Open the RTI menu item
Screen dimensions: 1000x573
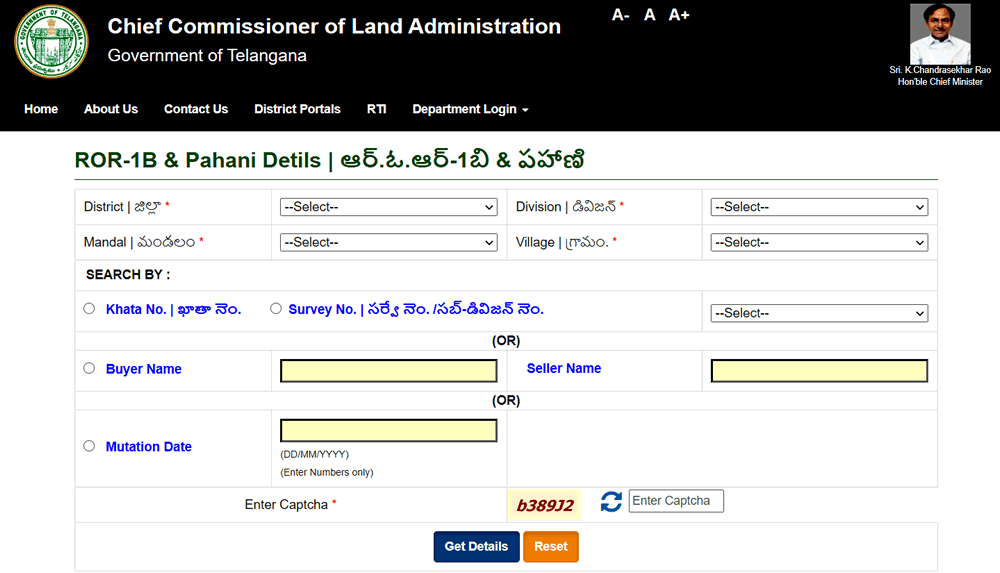click(x=376, y=109)
